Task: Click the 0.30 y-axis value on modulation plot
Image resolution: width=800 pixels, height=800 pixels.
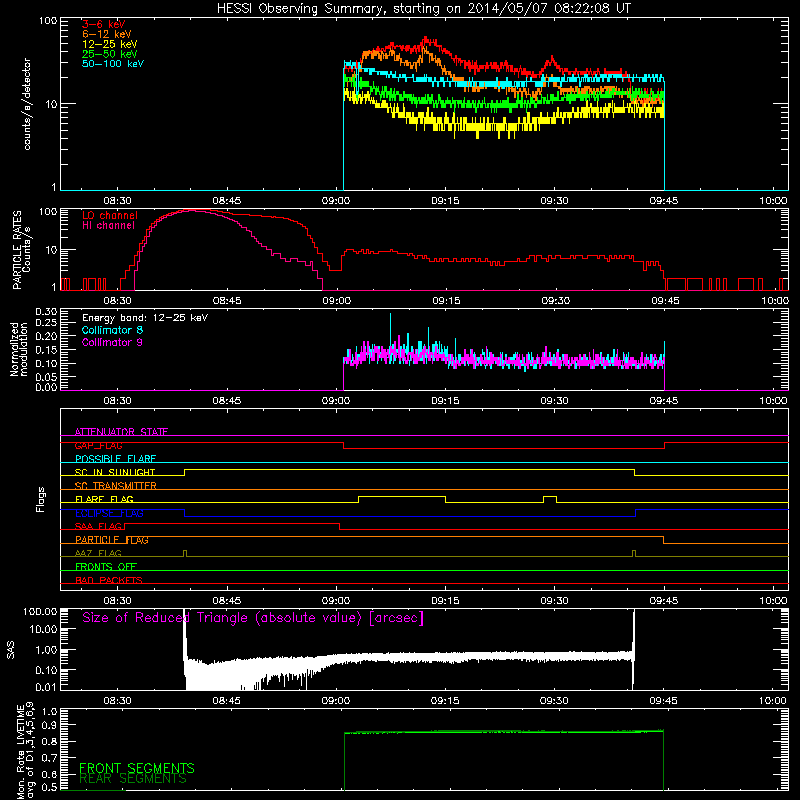Action: [x=46, y=312]
